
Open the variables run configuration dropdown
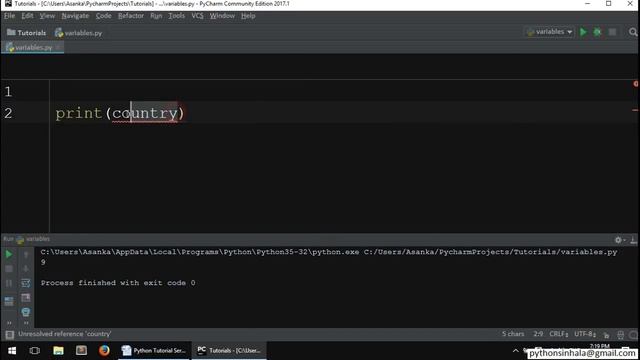point(549,32)
